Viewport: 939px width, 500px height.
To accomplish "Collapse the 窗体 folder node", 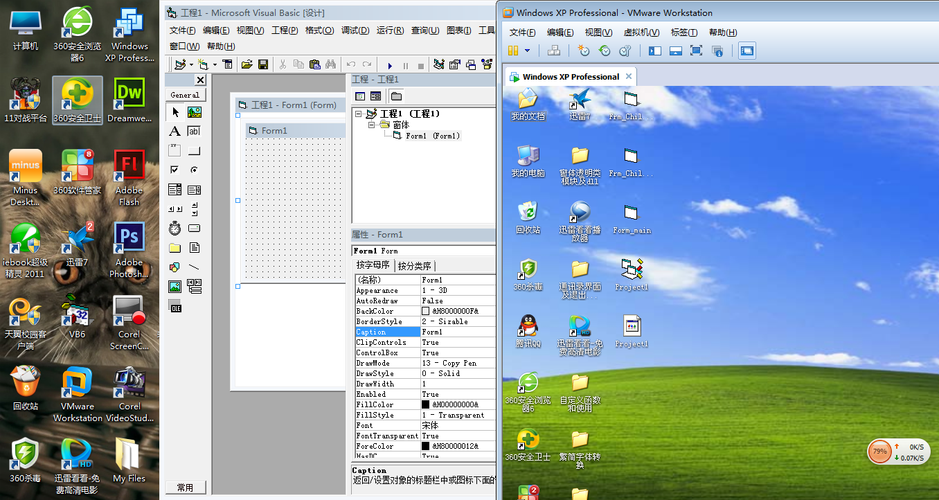I will [x=371, y=125].
